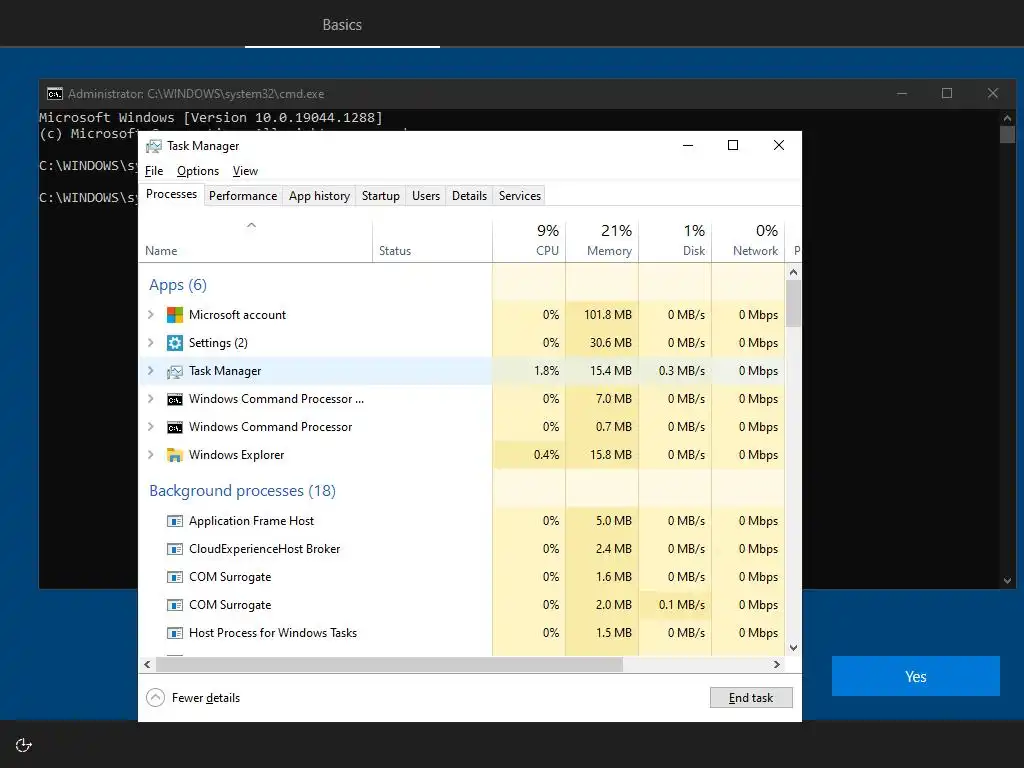Screen dimensions: 1024x768
Task: Open the Basics tab at top
Action: pos(342,25)
